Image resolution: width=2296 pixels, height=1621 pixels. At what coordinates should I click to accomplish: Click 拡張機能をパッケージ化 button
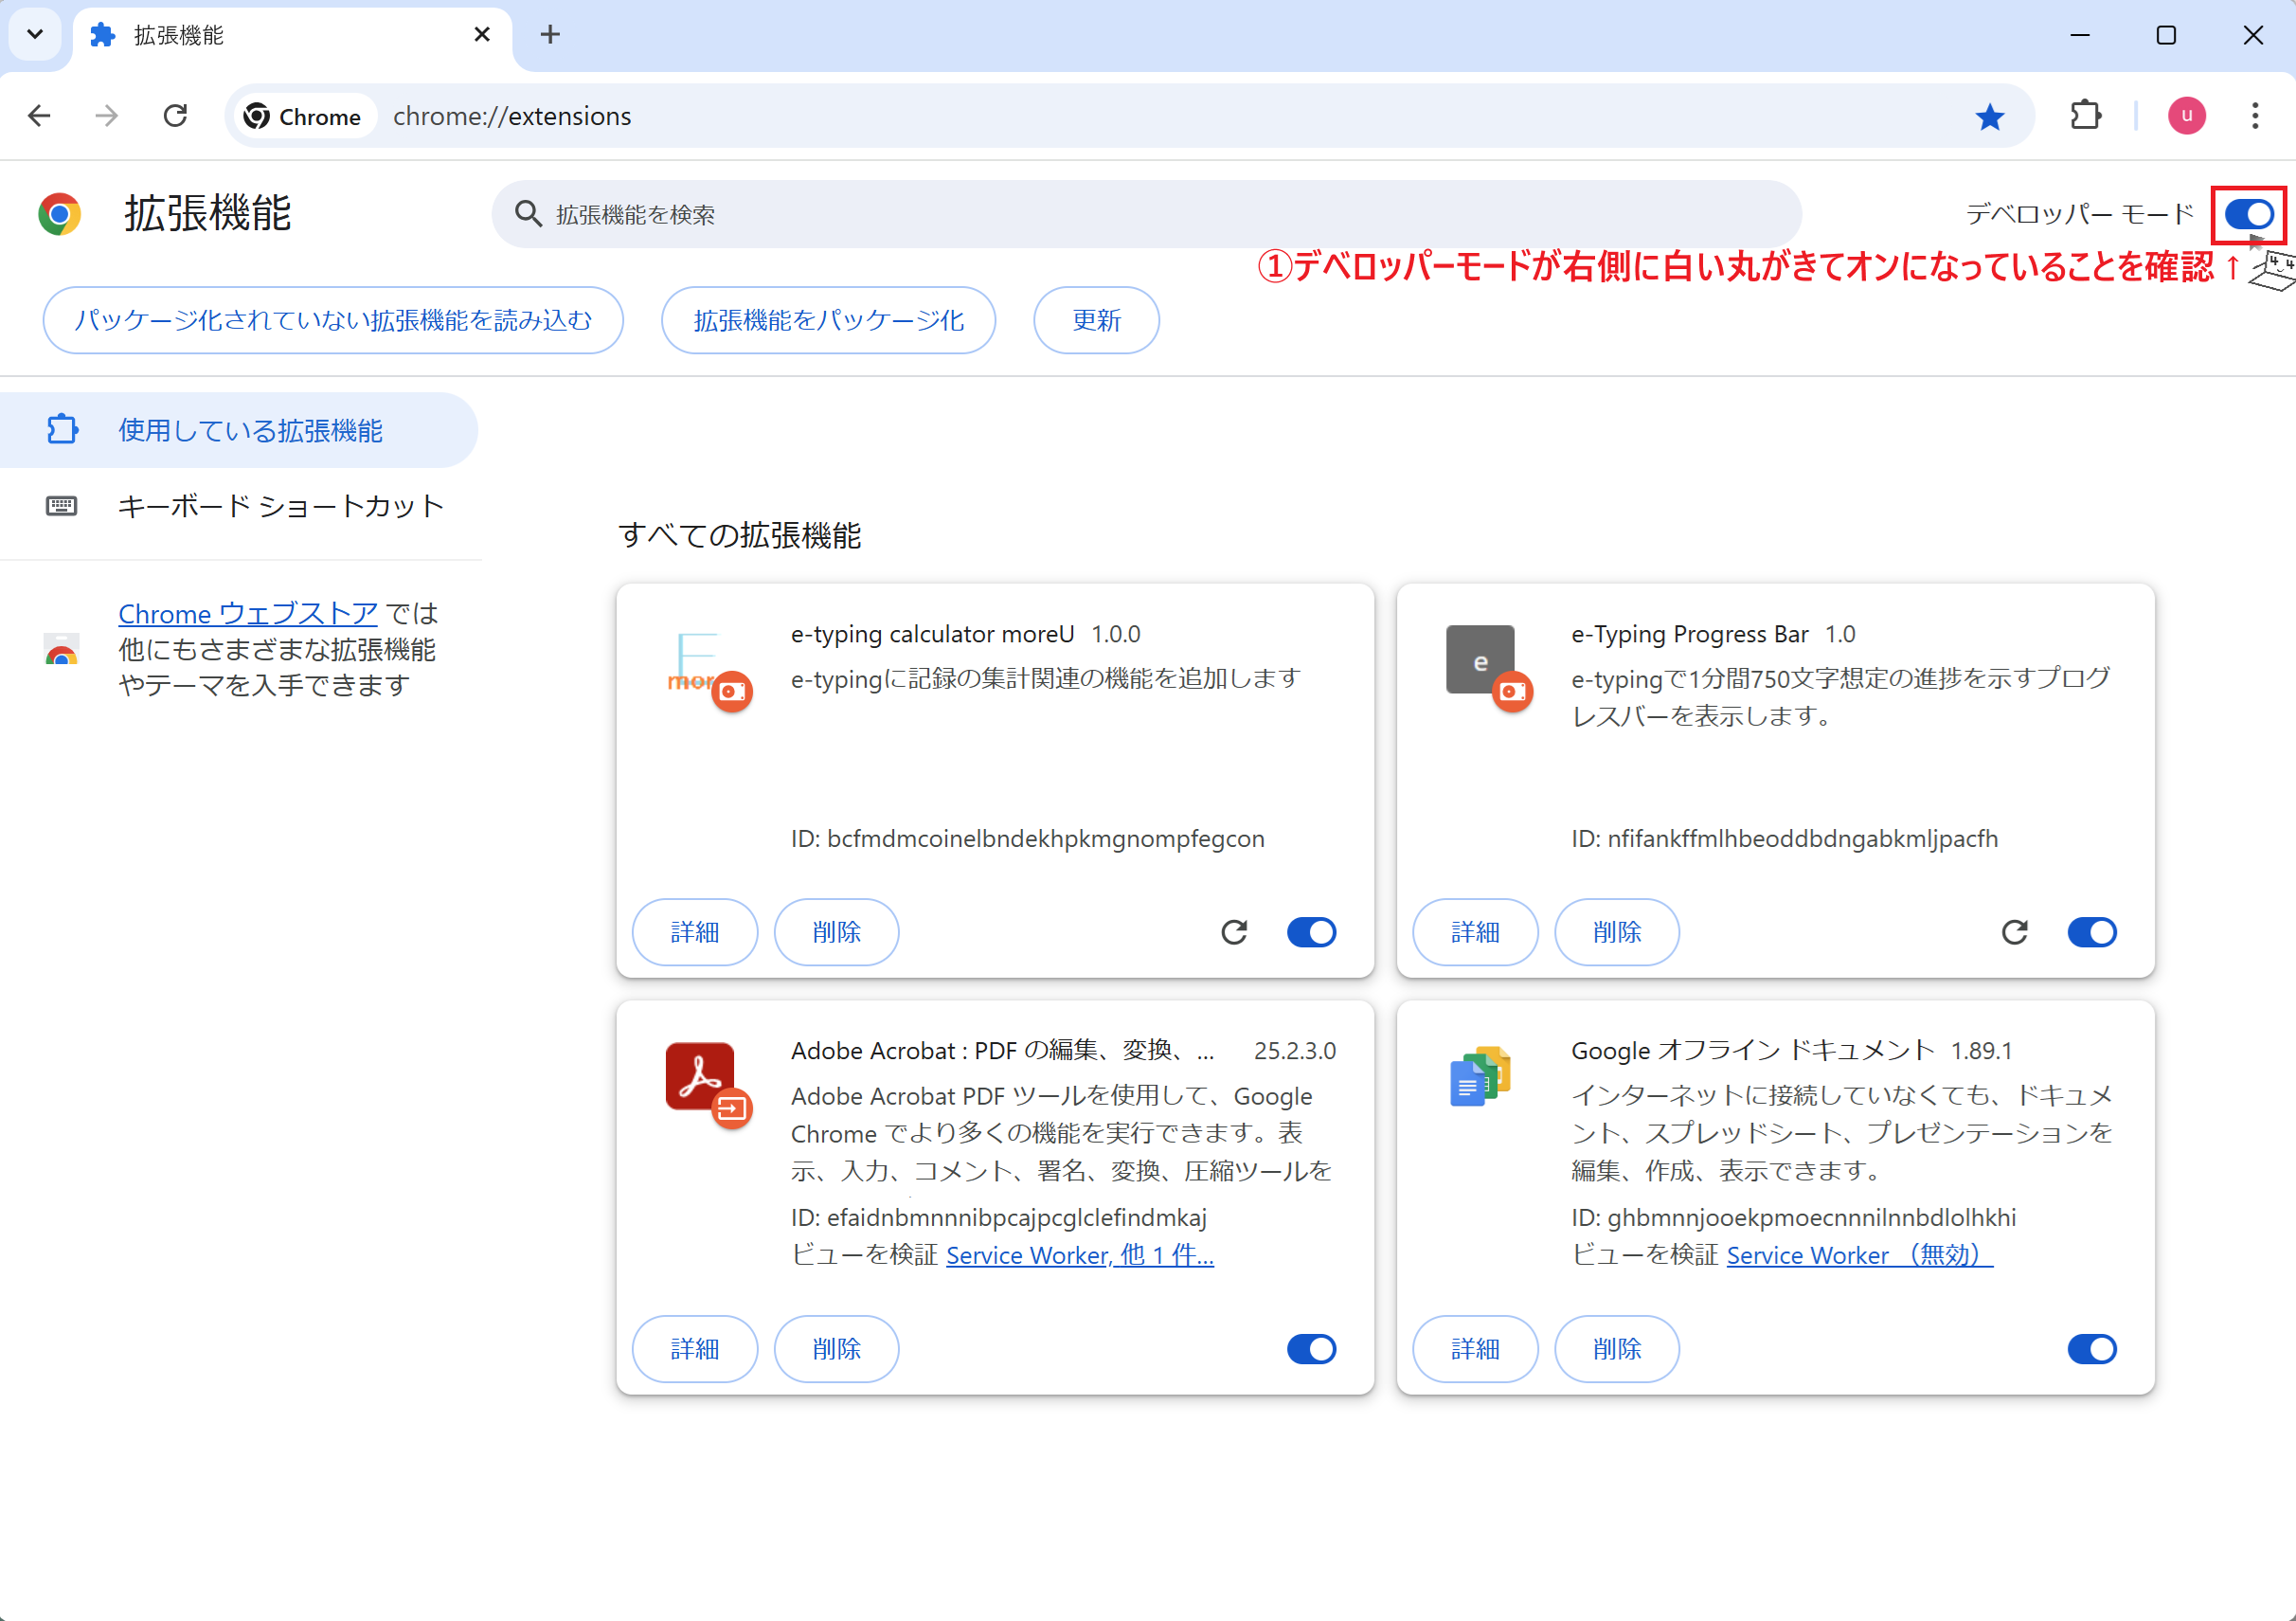tap(828, 320)
